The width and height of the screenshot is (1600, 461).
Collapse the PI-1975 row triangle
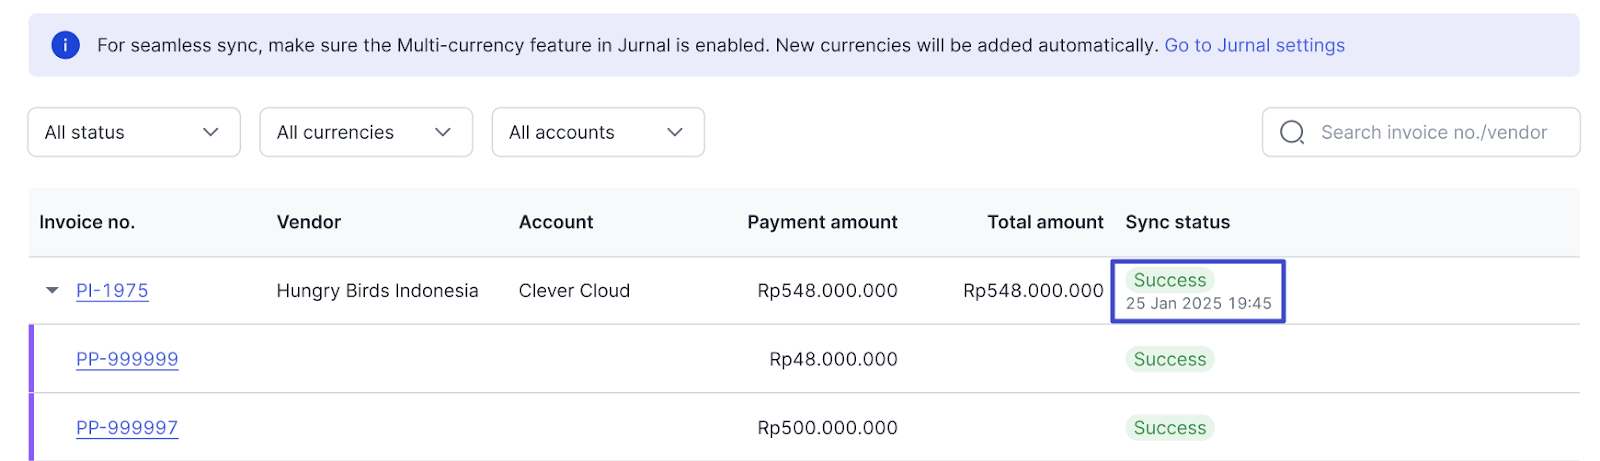point(52,291)
